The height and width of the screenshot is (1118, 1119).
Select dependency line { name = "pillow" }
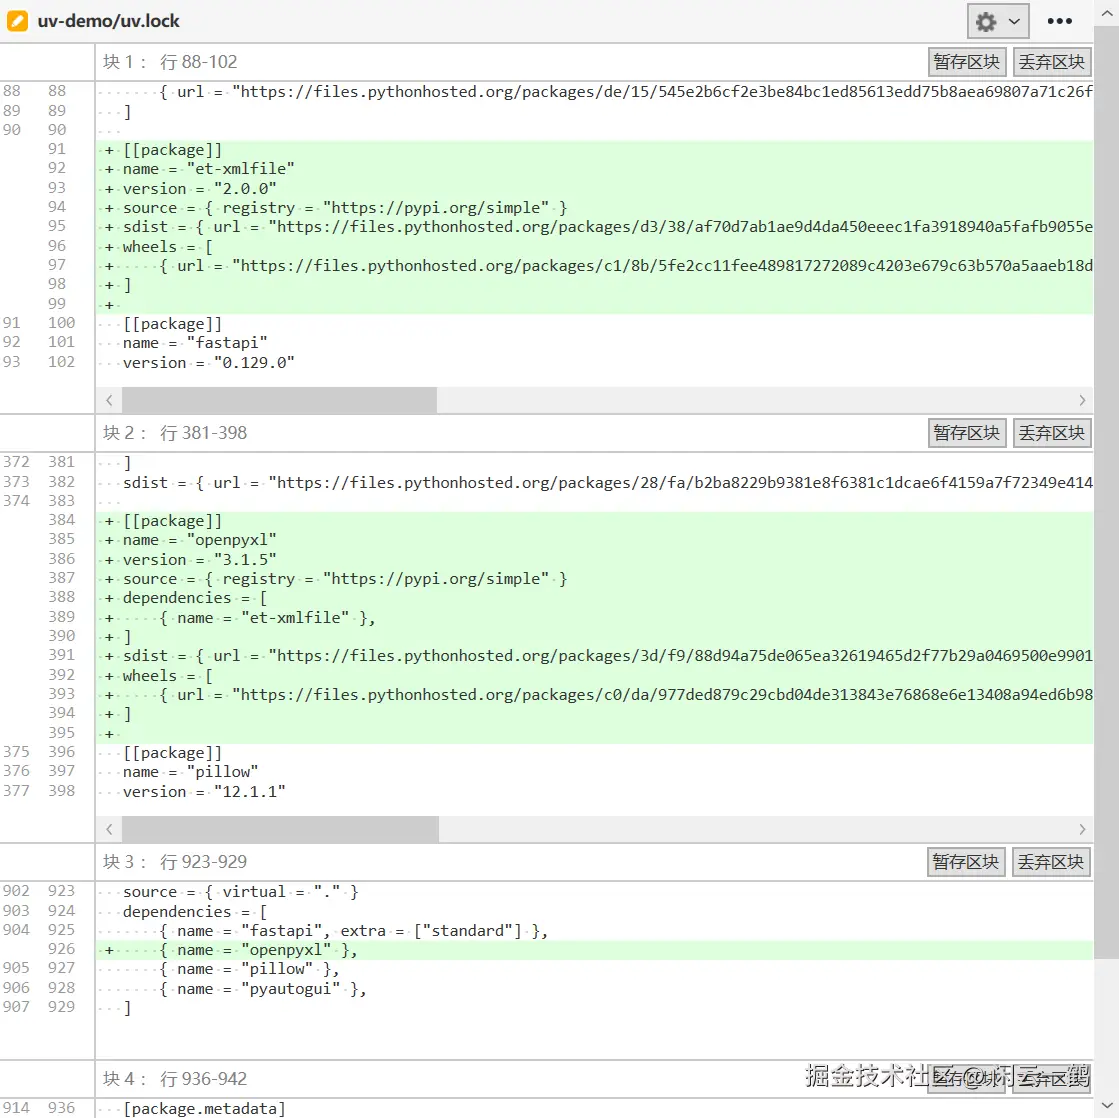pyautogui.click(x=594, y=970)
